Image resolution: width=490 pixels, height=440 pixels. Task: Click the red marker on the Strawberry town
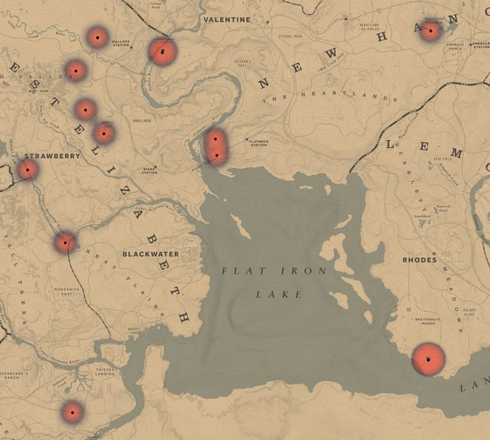(x=28, y=170)
